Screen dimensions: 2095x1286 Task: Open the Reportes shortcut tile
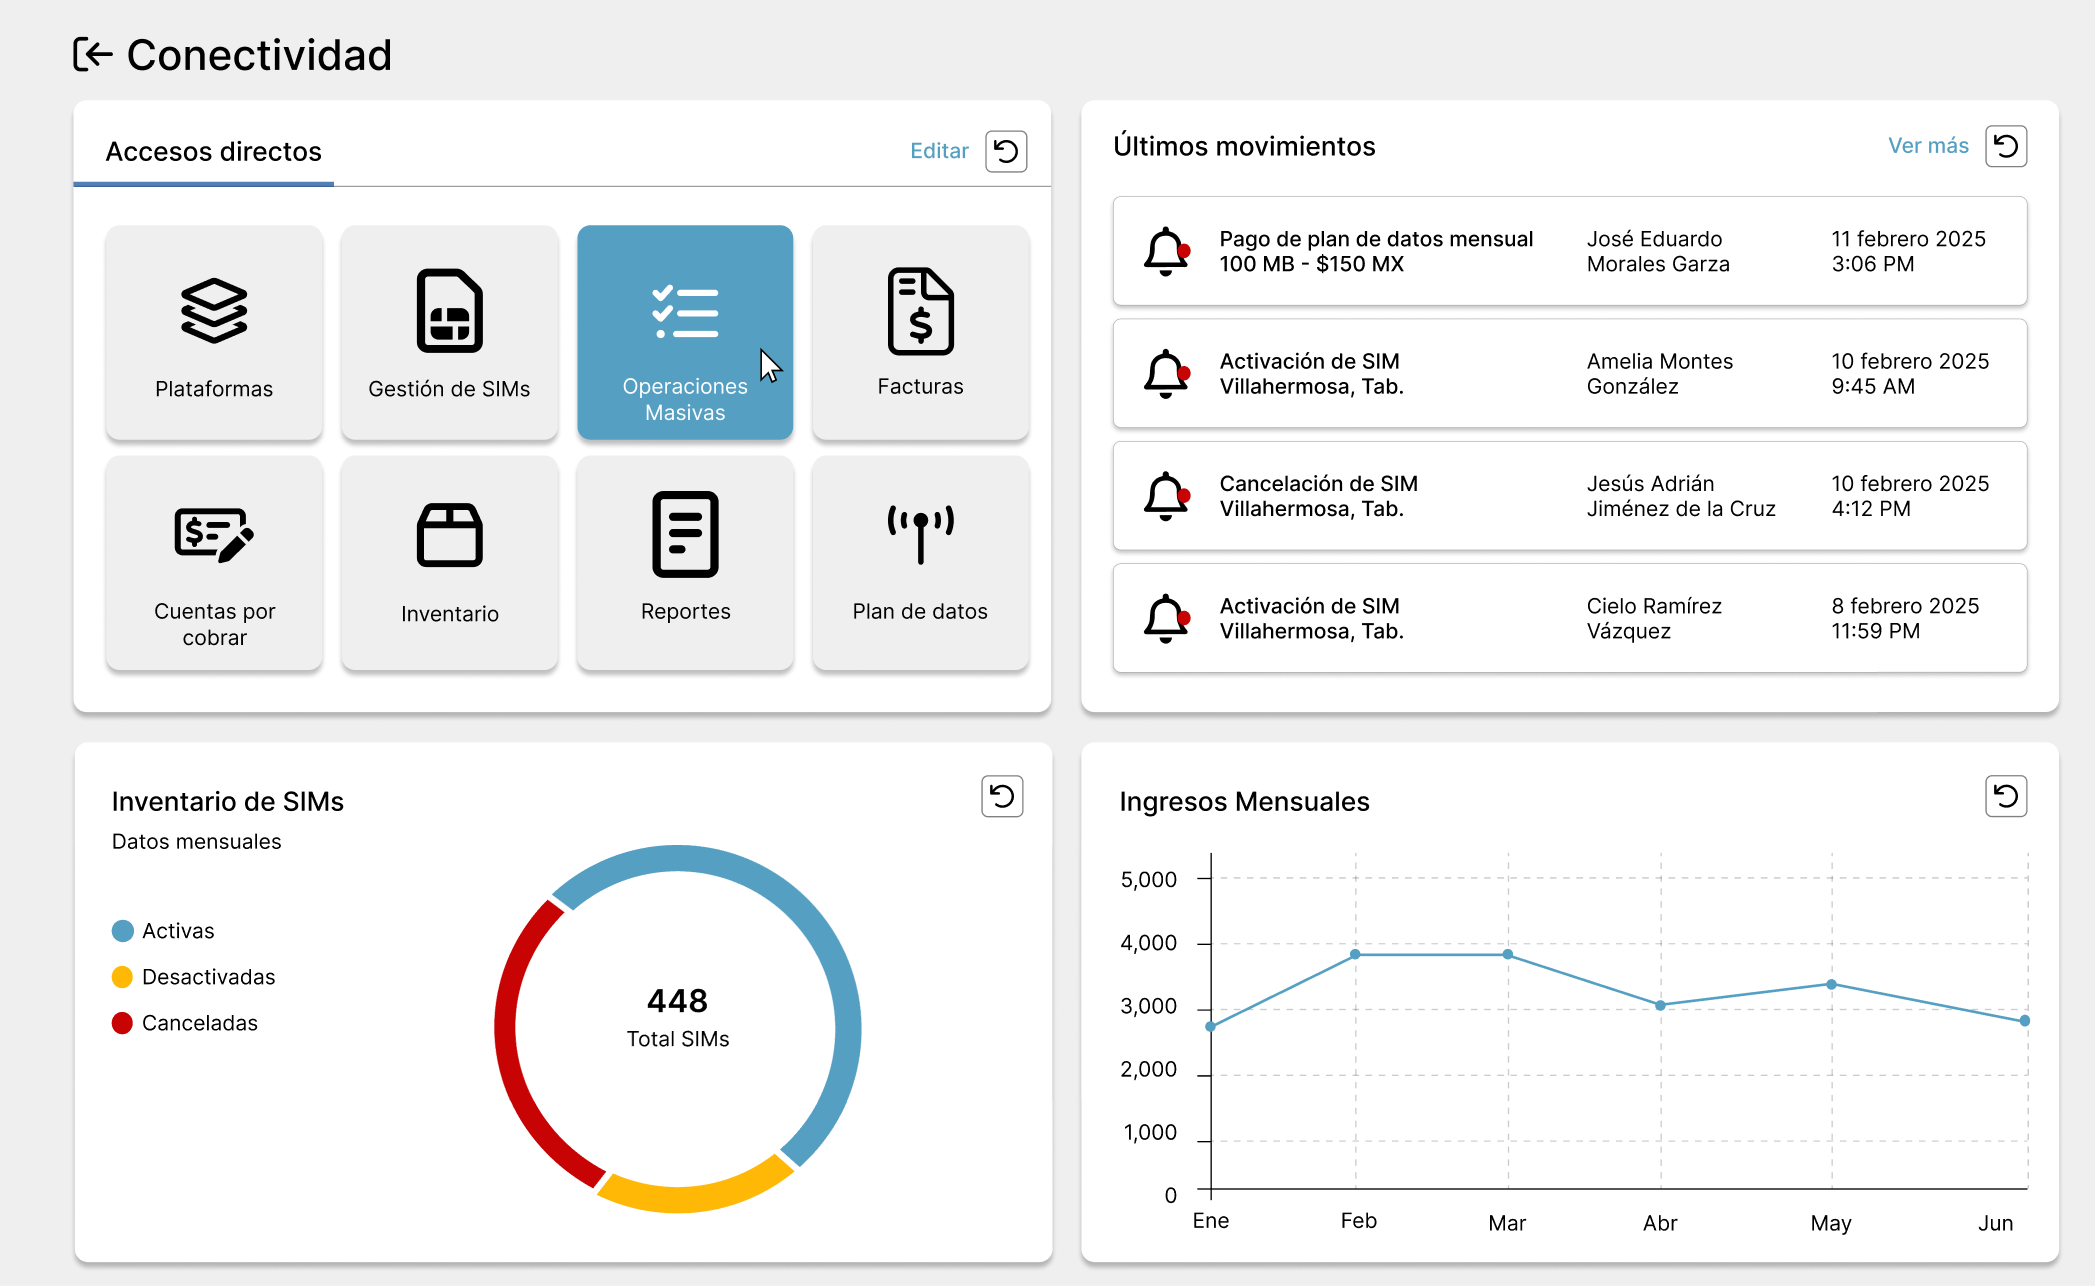(x=685, y=563)
